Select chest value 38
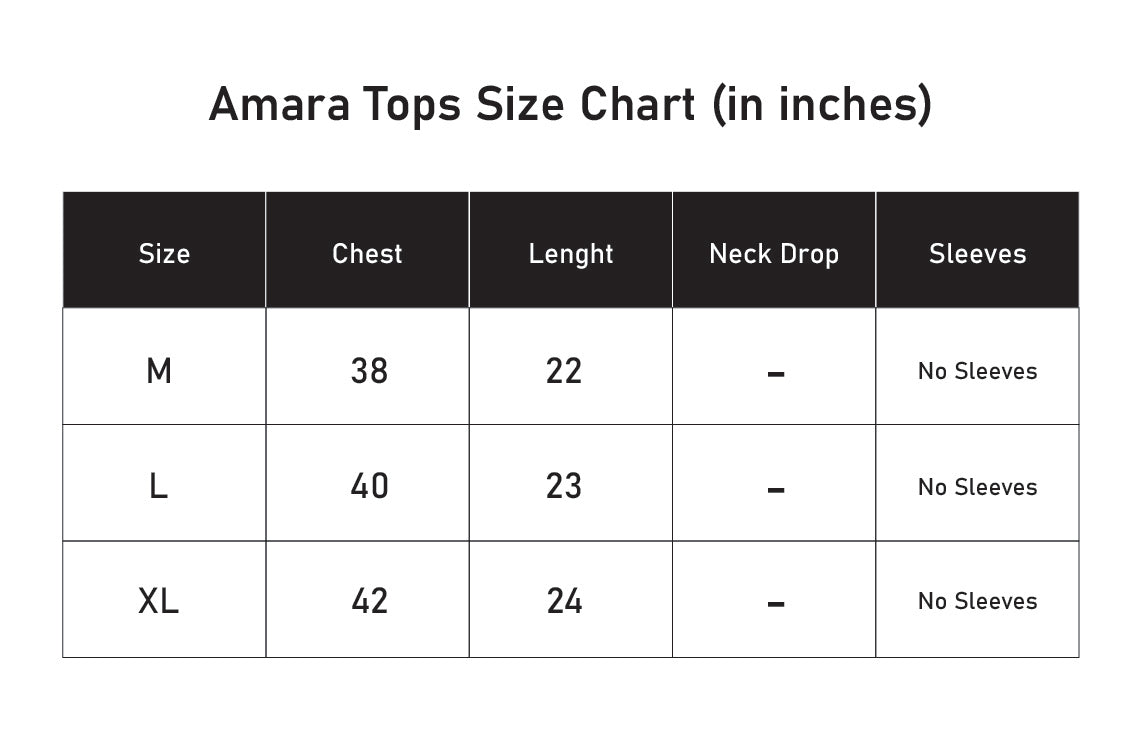 coord(369,371)
